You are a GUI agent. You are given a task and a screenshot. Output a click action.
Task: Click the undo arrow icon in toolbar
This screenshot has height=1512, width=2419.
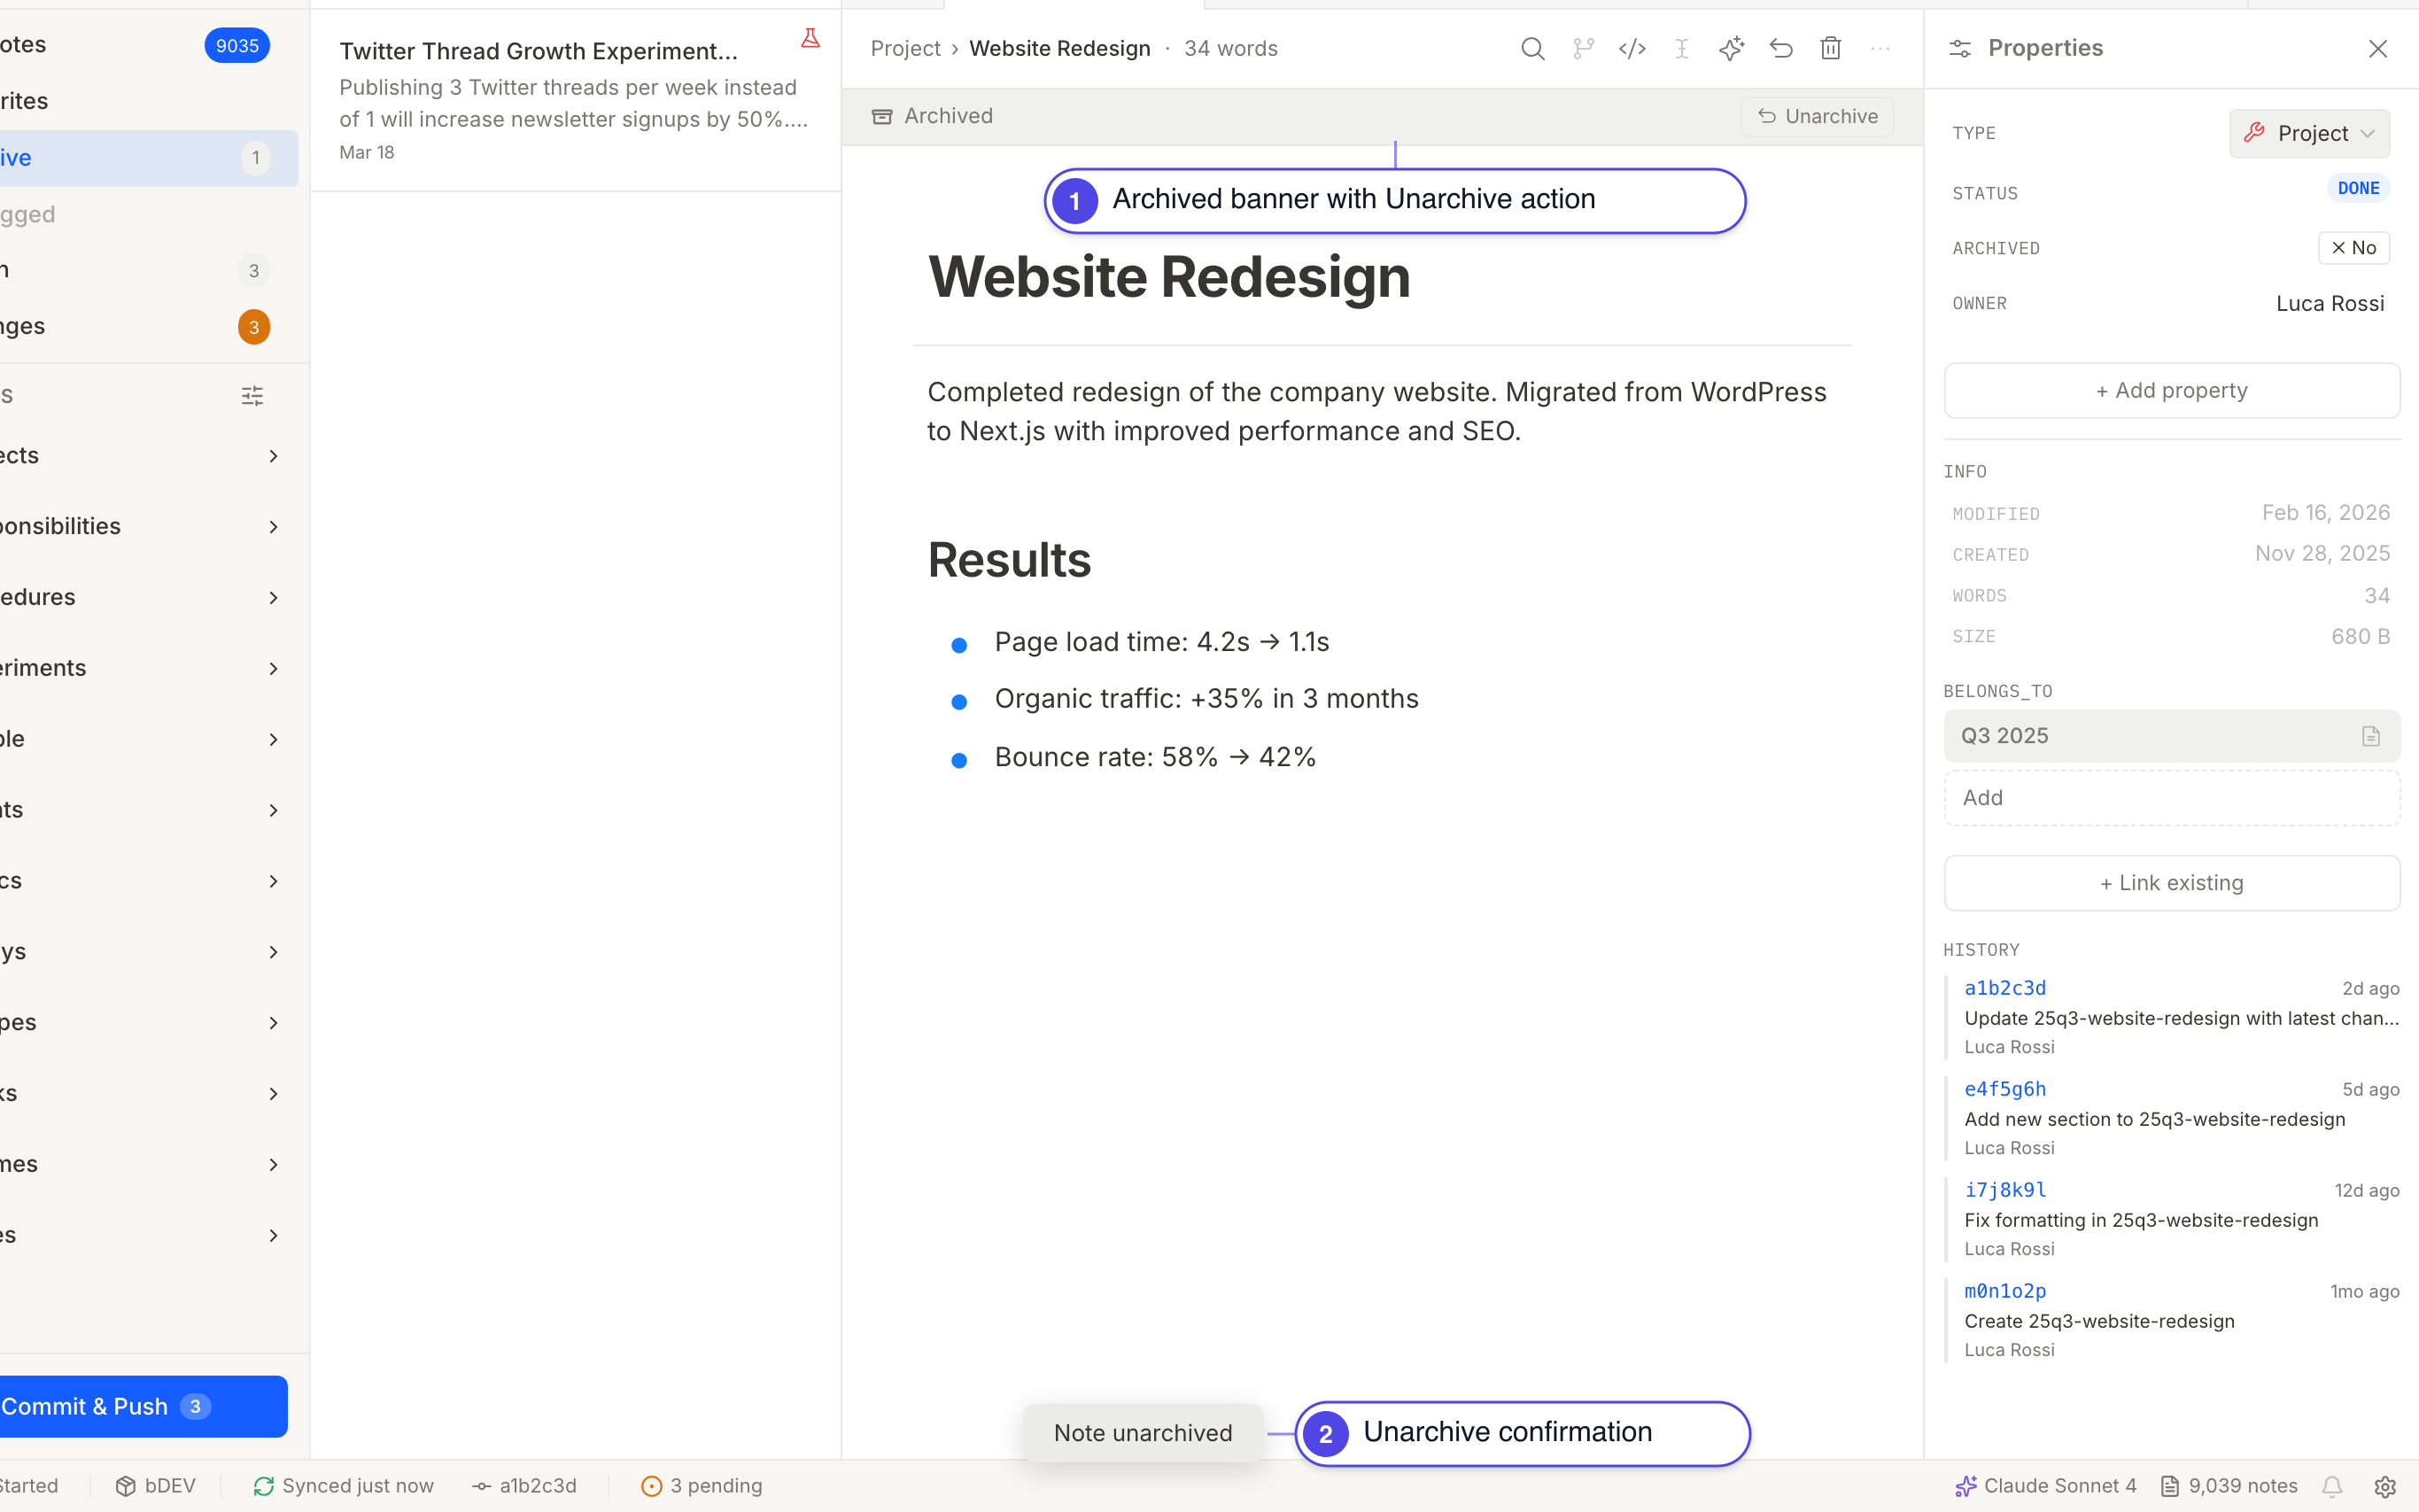(1781, 48)
